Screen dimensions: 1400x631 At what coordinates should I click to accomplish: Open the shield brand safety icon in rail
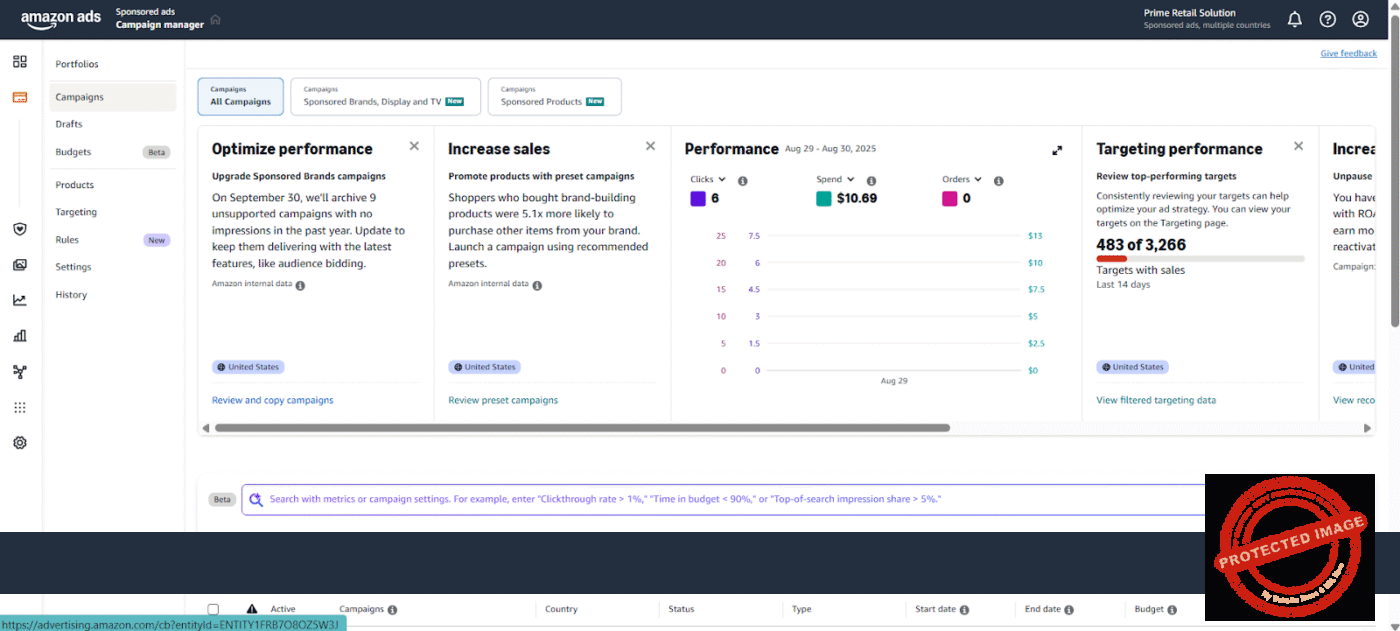[20, 229]
